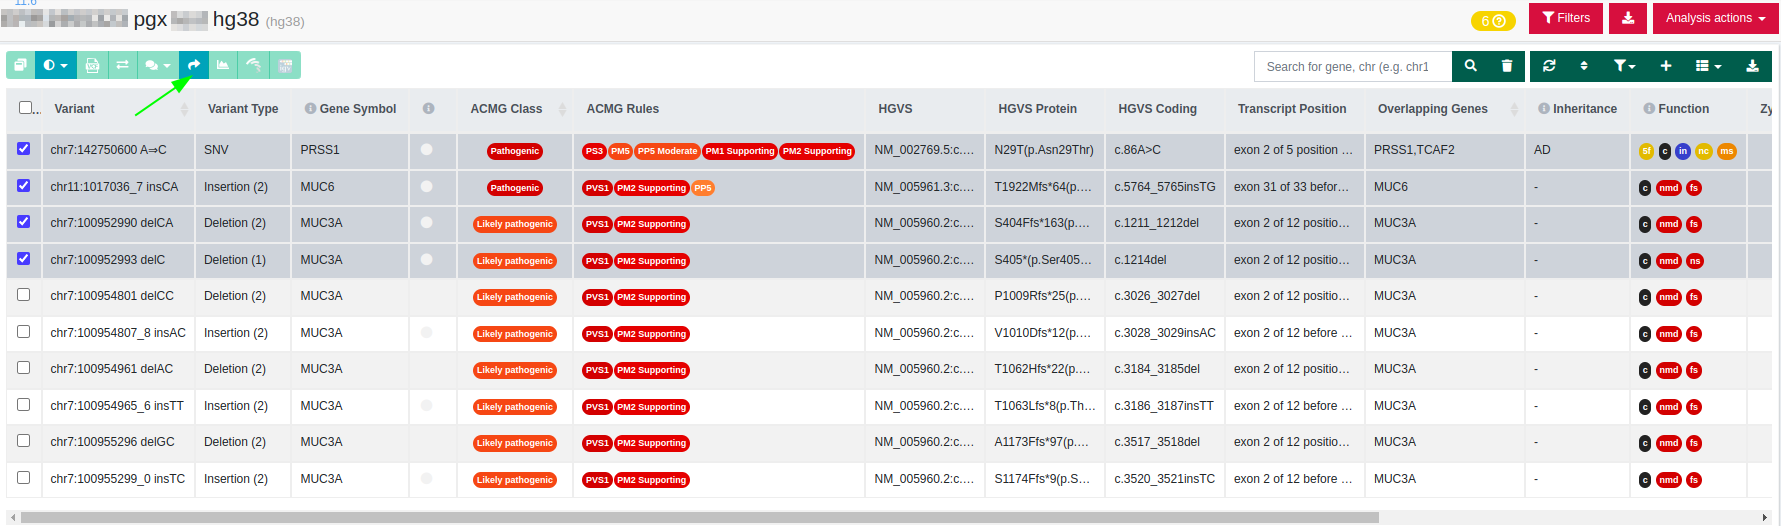Click the blue 'in' function badge in PRSS1 row
Viewport: 1781px width, 526px height.
pyautogui.click(x=1683, y=151)
